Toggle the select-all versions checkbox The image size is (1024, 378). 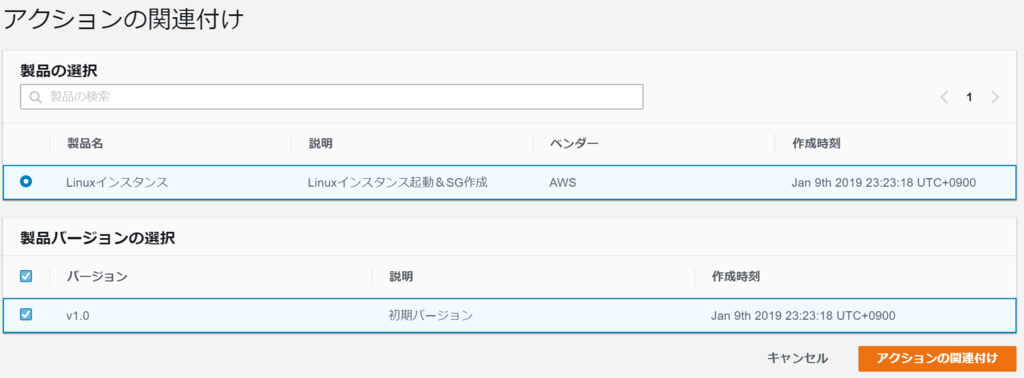click(x=26, y=276)
